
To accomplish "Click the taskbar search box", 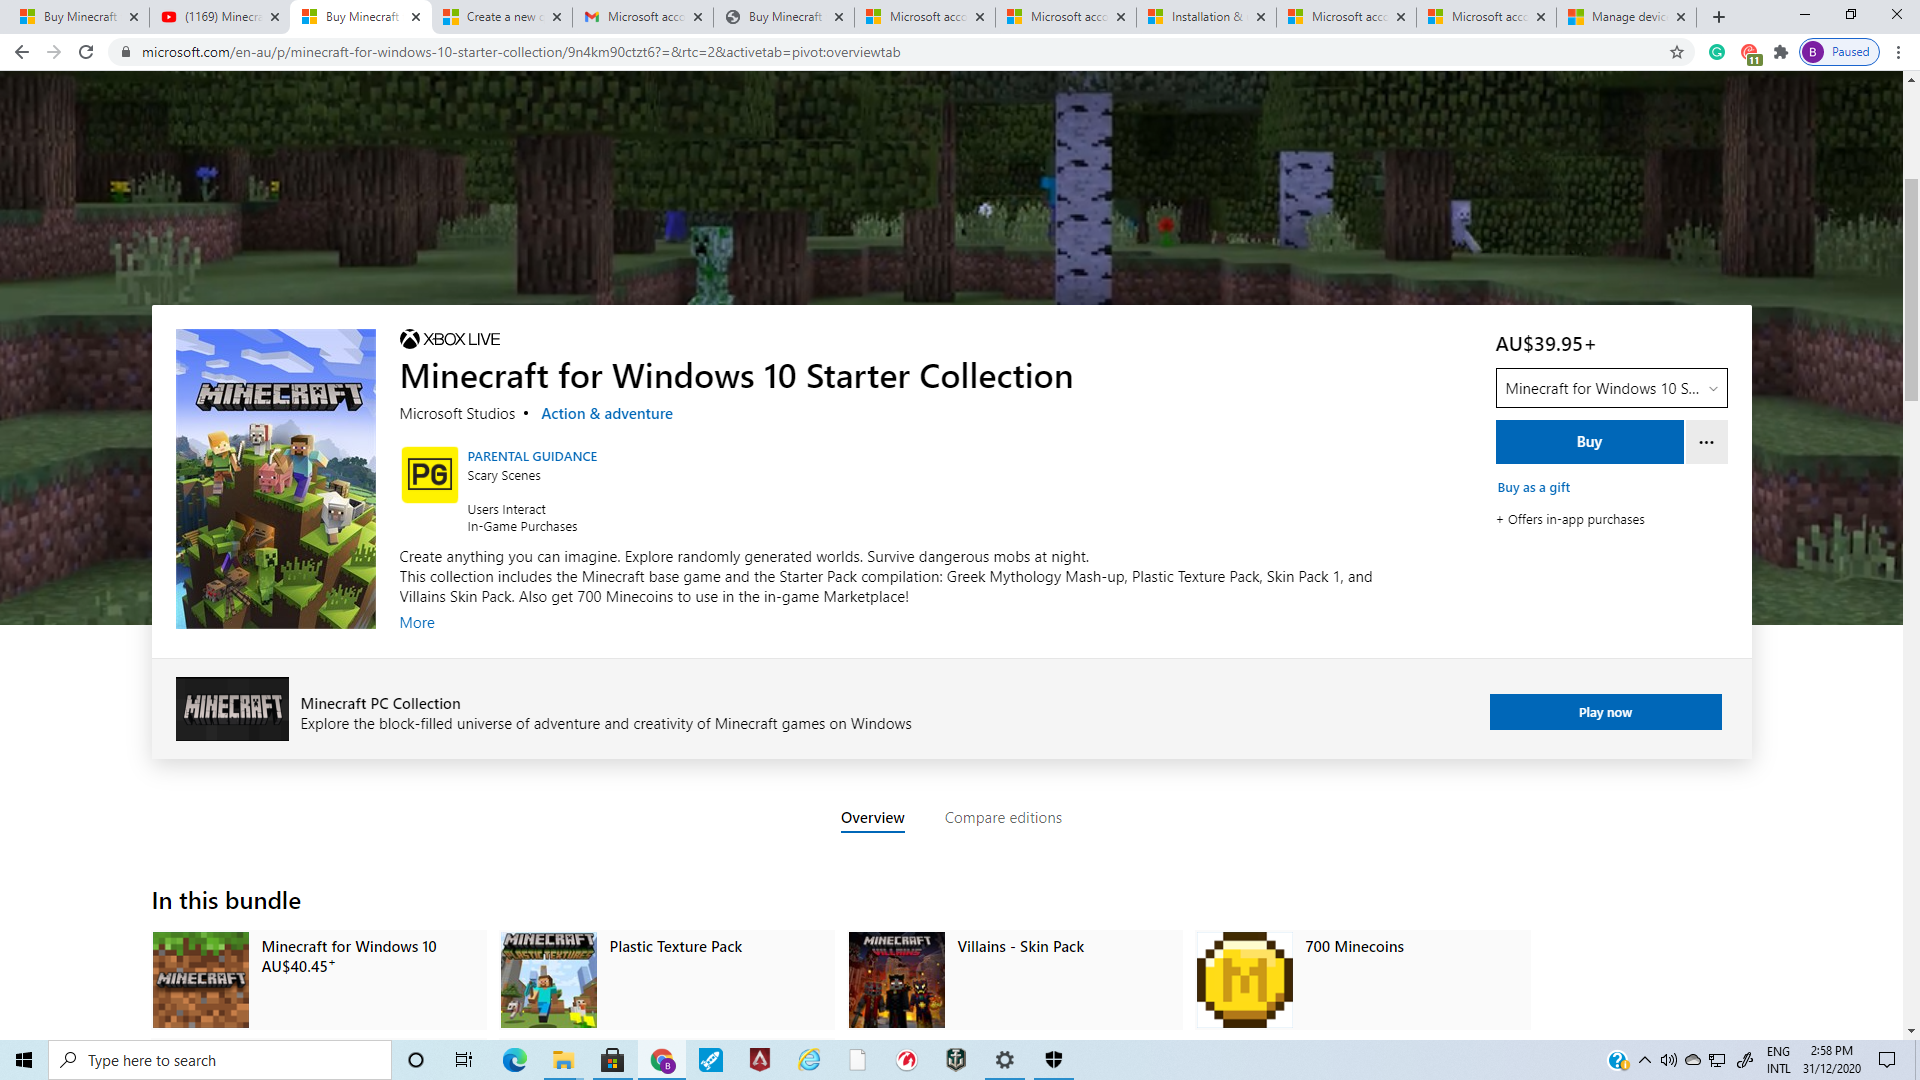I will (220, 1060).
